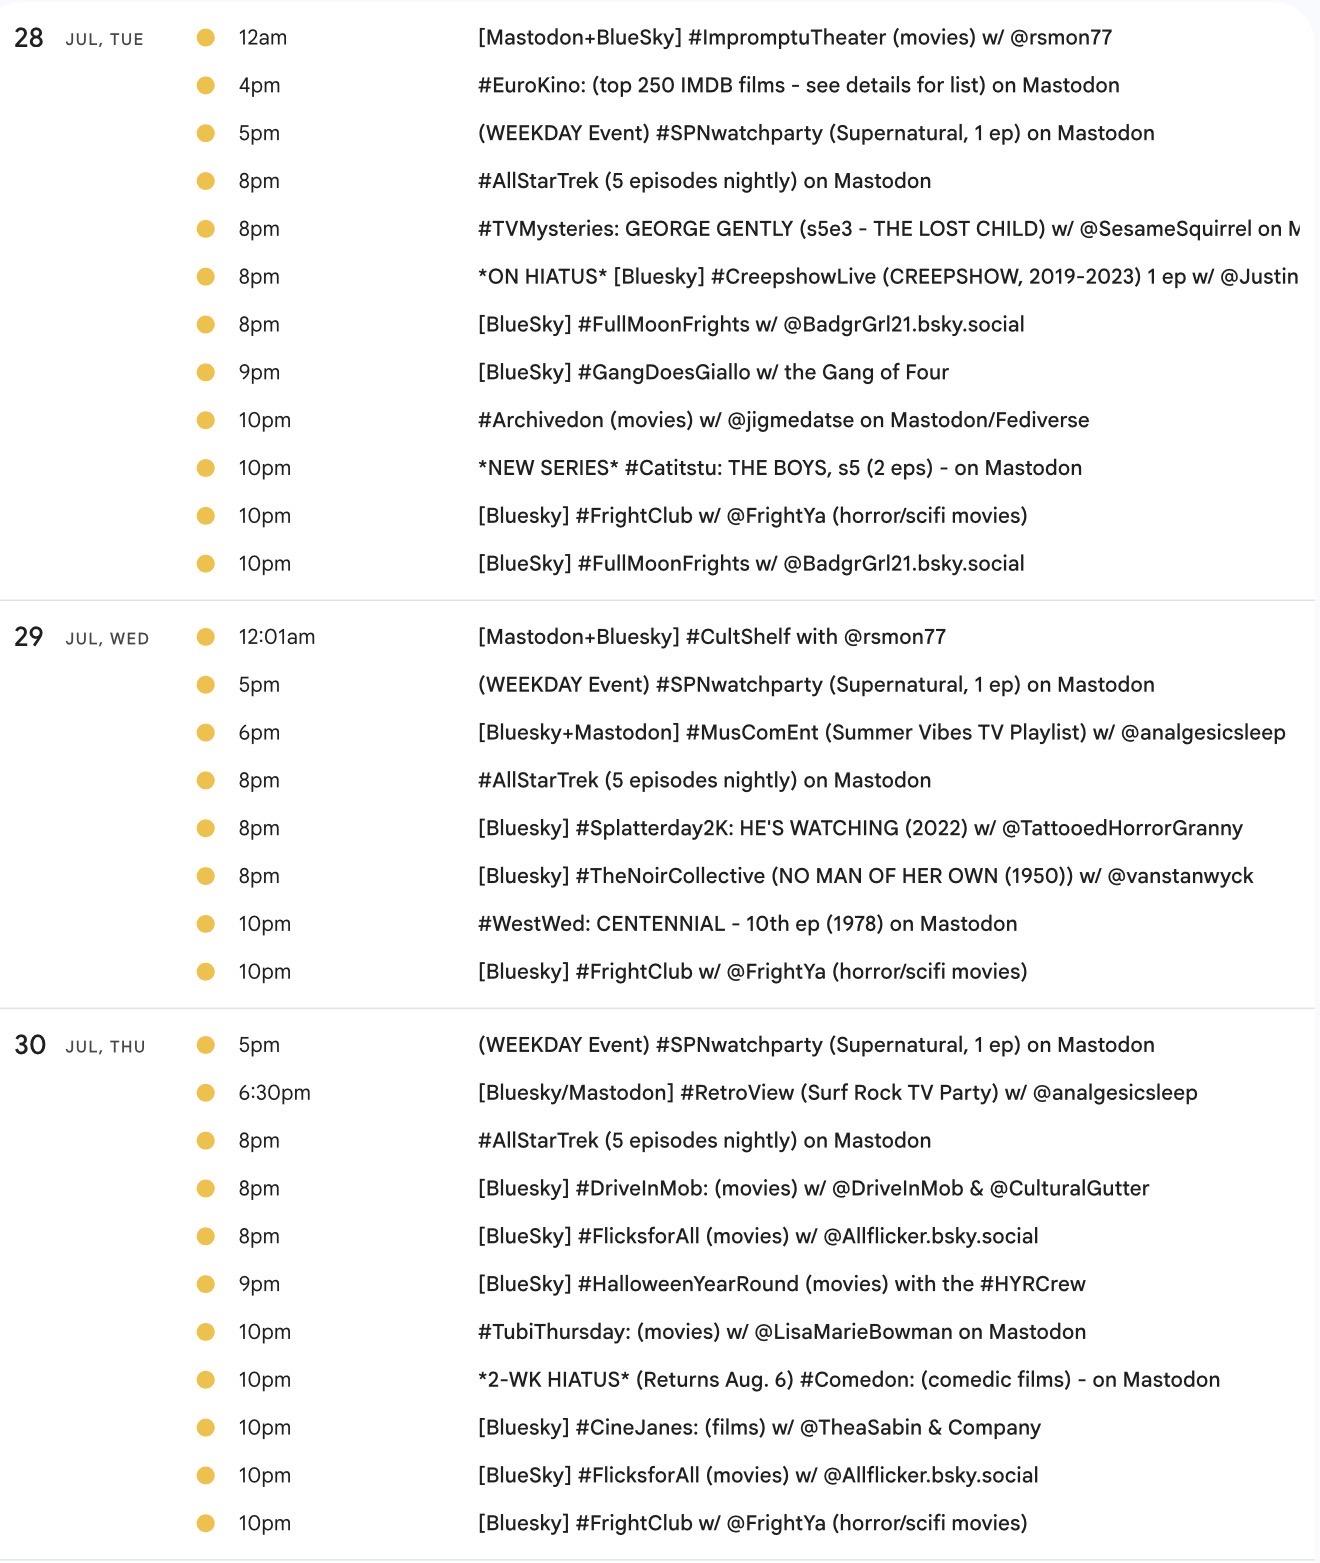This screenshot has width=1320, height=1563.
Task: Open the on-hiatus #CreepshowLive event
Action: 889,278
